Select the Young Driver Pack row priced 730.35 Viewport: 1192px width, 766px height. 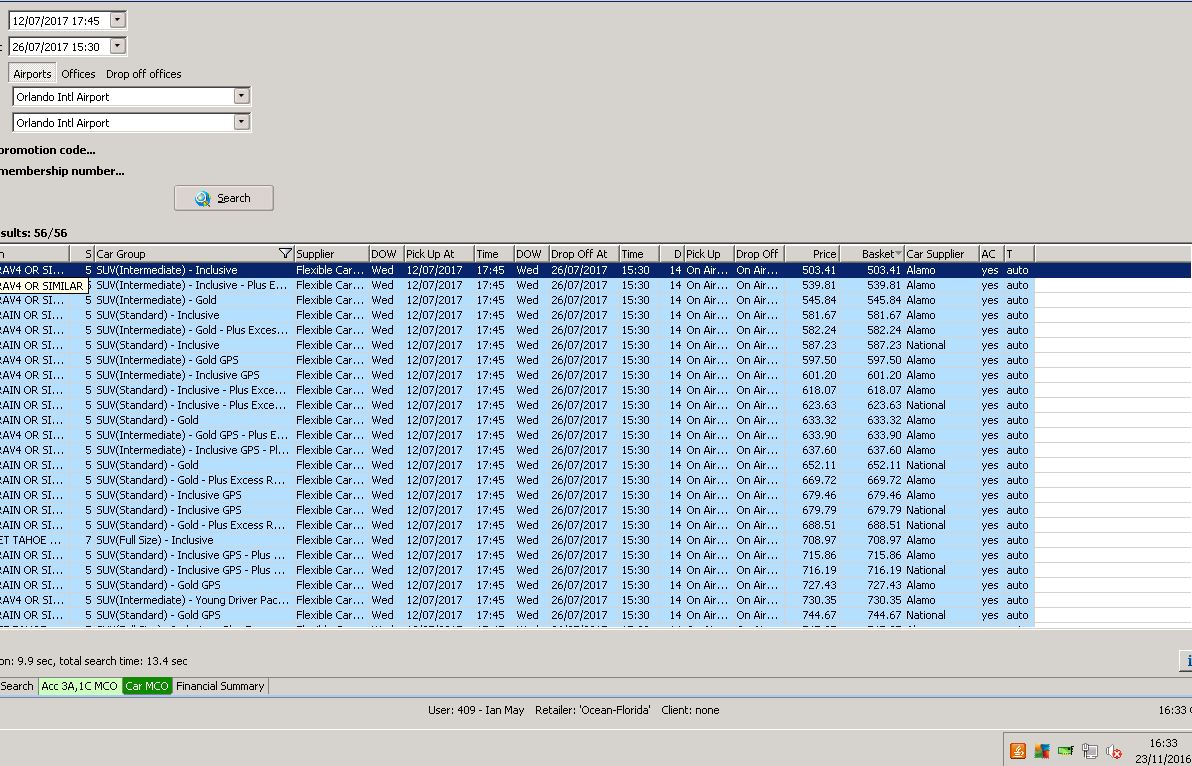[517, 600]
